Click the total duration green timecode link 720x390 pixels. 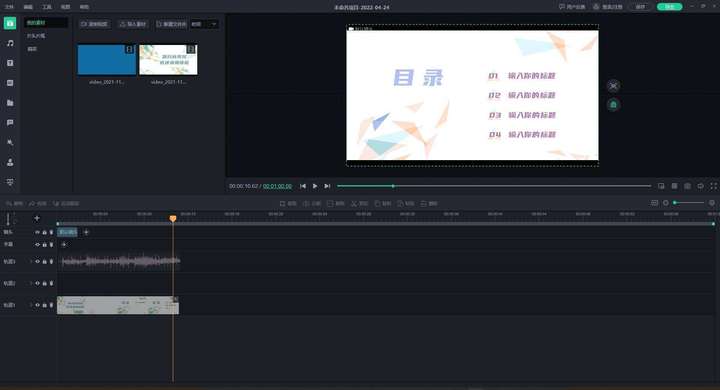(277, 186)
